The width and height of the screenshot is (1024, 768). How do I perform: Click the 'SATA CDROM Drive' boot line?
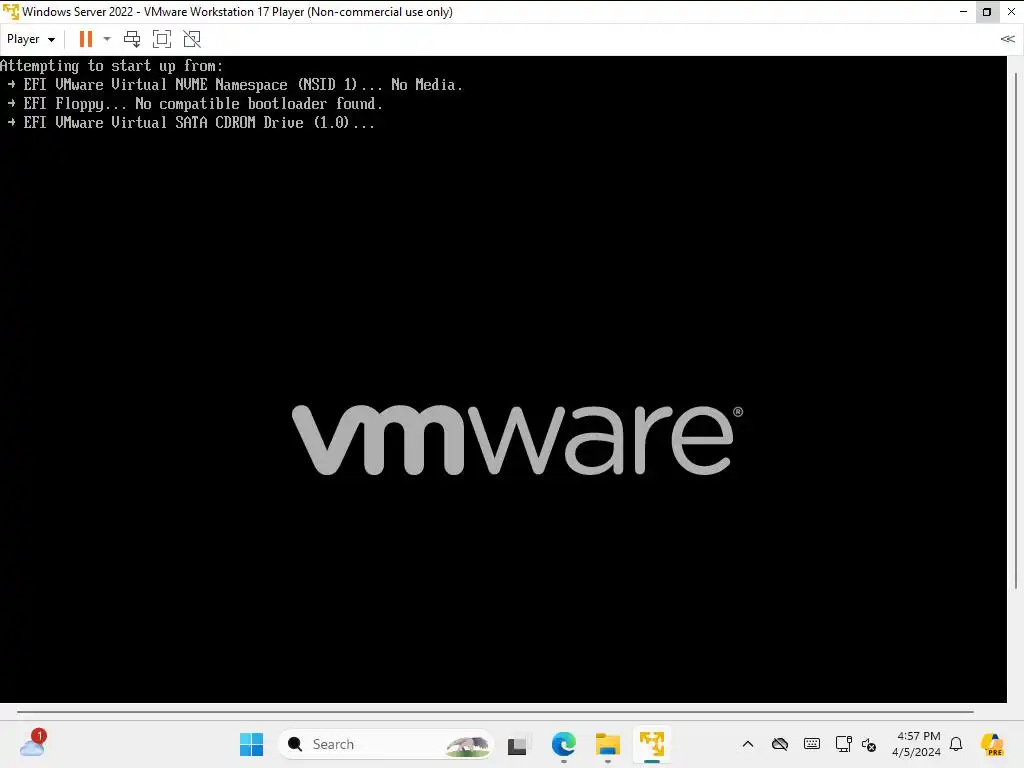(191, 123)
